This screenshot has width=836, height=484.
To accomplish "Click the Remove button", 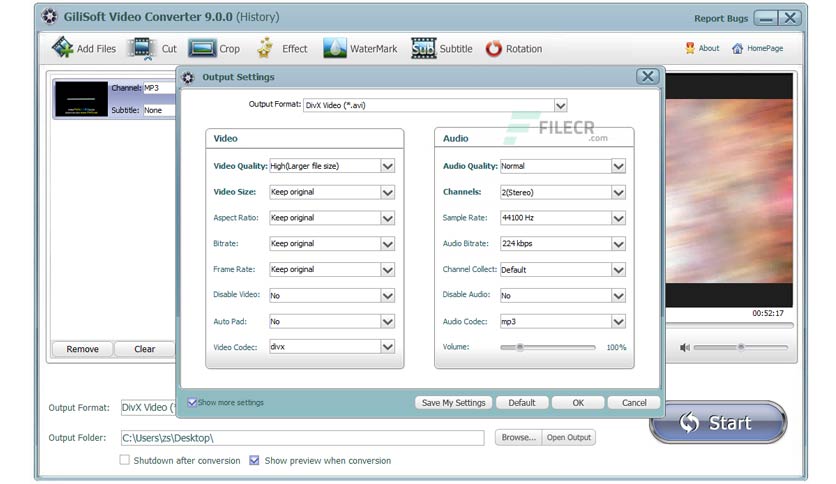I will point(82,349).
